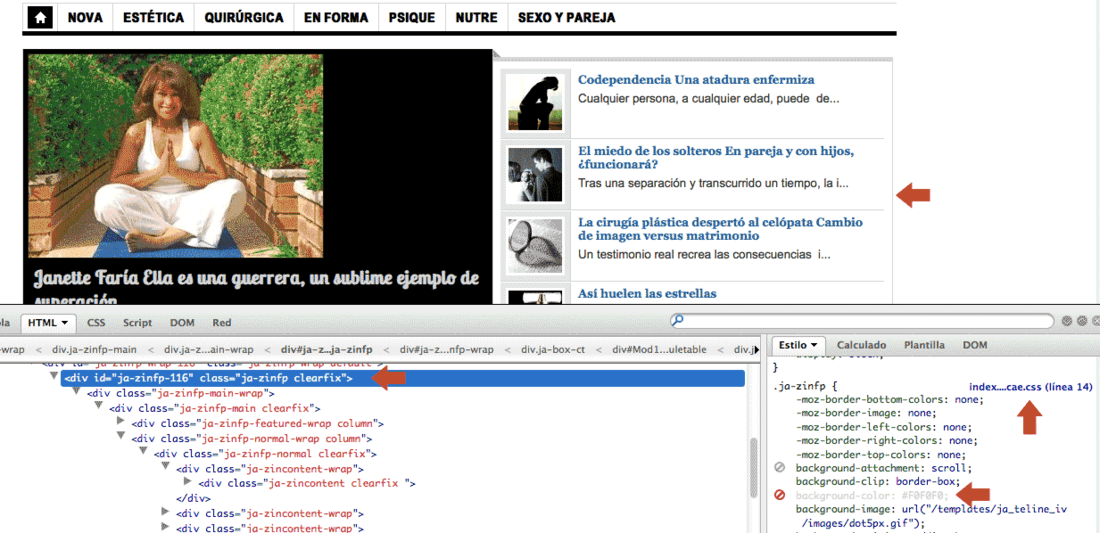Open index....cae.css (línea 14) source link
The width and height of the screenshot is (1100, 533).
(x=1031, y=387)
